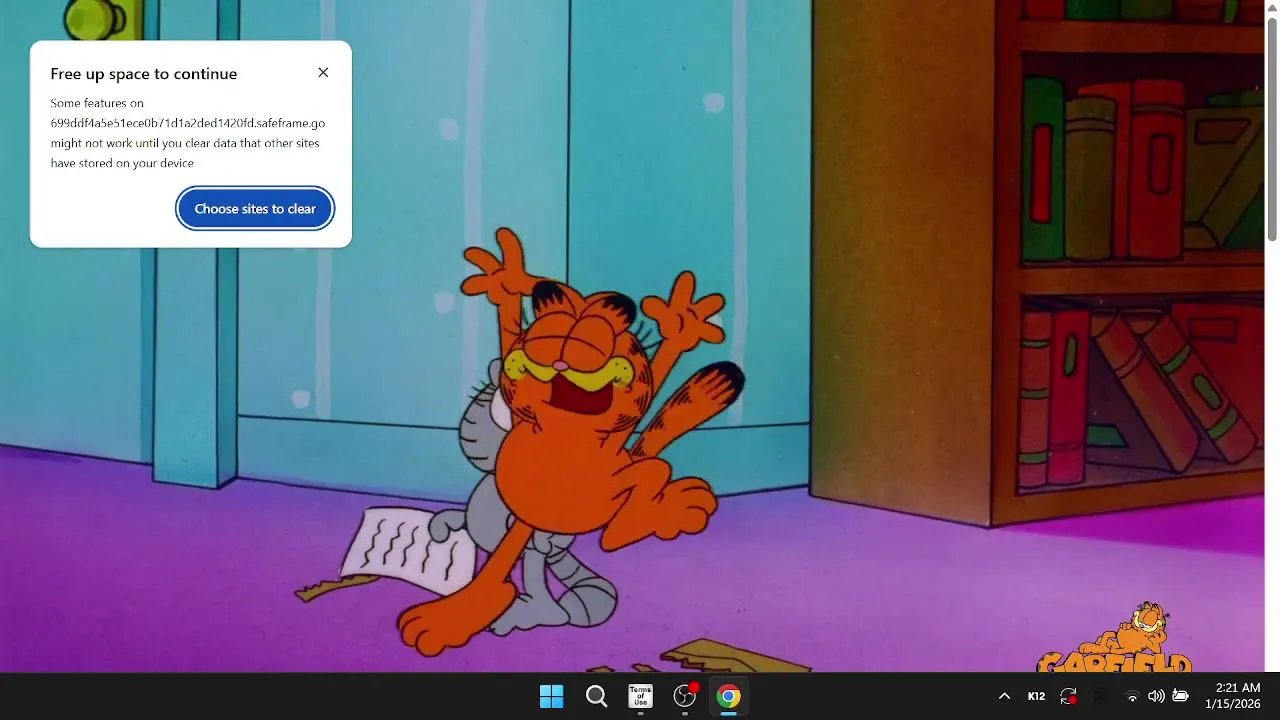Click the vertical page scrollbar thumb

pos(1272,128)
